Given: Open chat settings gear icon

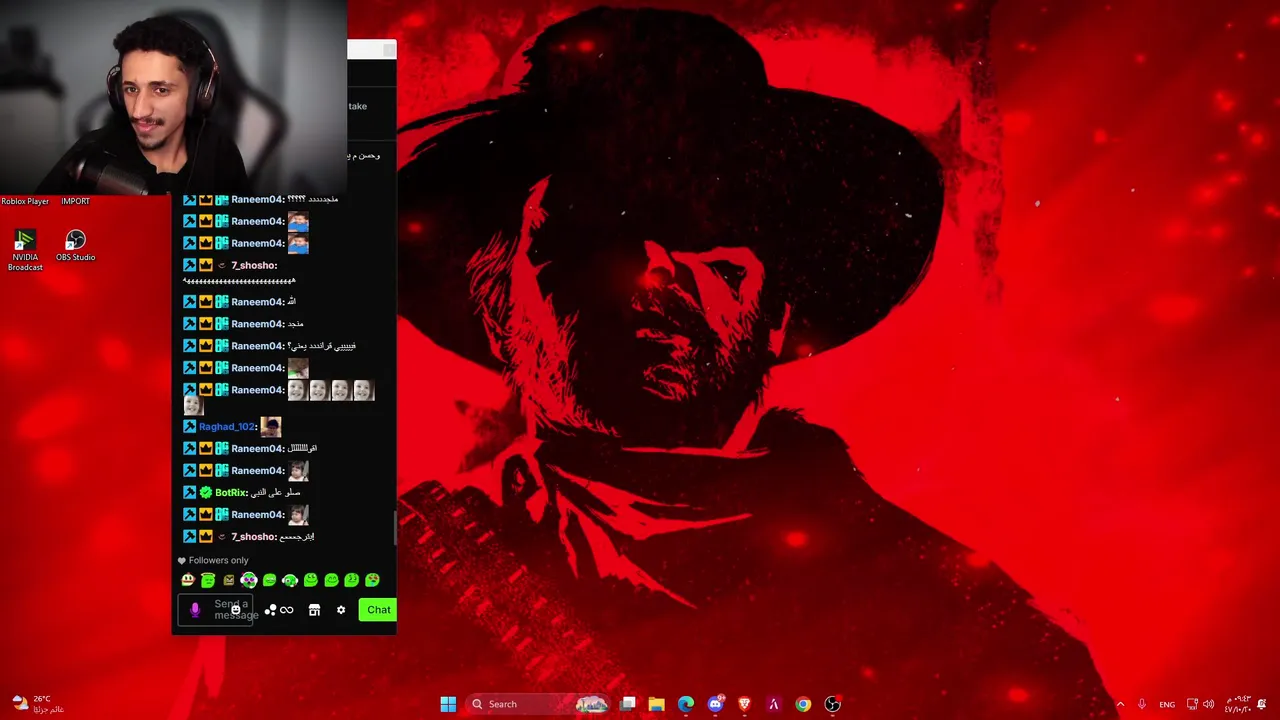Looking at the screenshot, I should coord(341,610).
